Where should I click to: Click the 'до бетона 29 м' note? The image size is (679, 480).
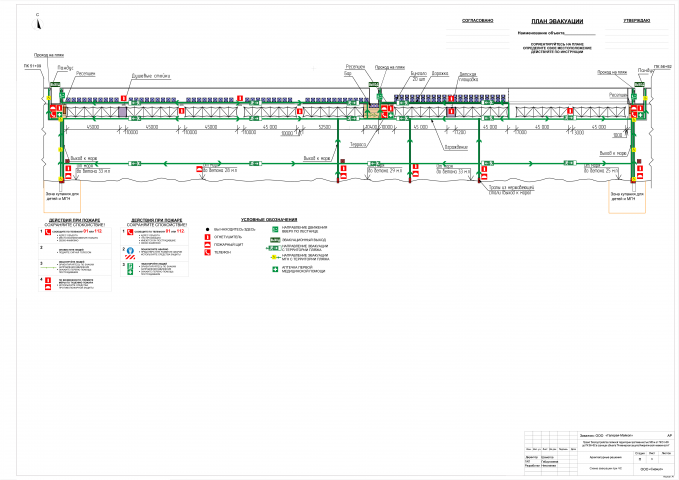[385, 171]
